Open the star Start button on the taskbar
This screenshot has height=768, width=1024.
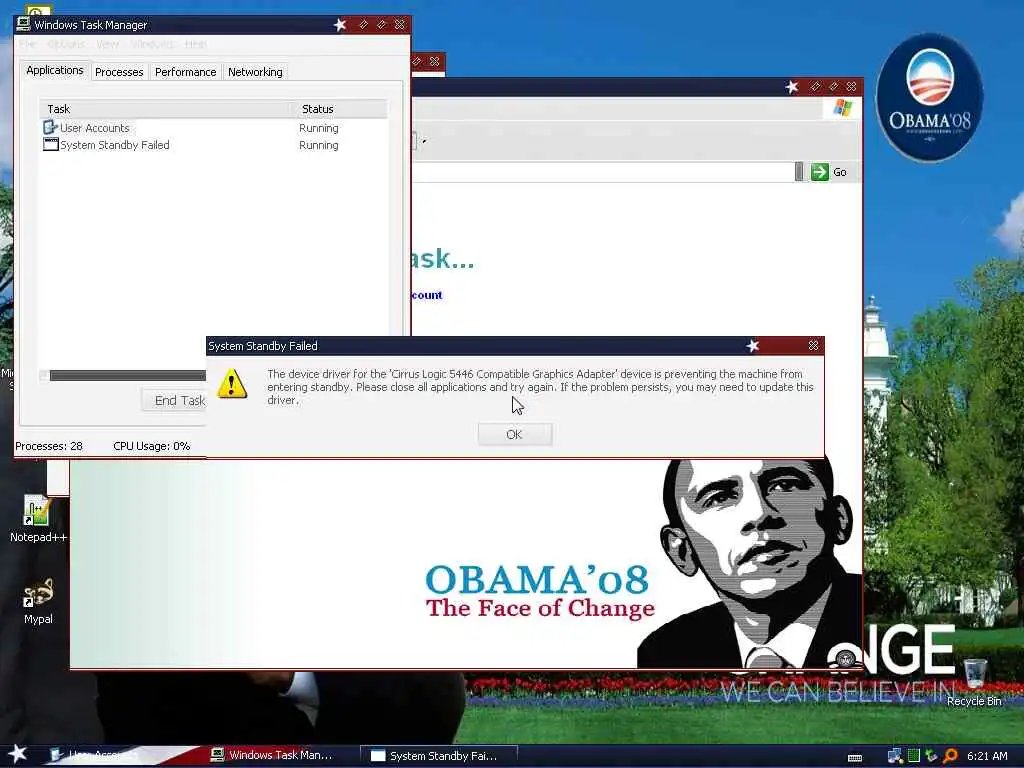pos(17,754)
